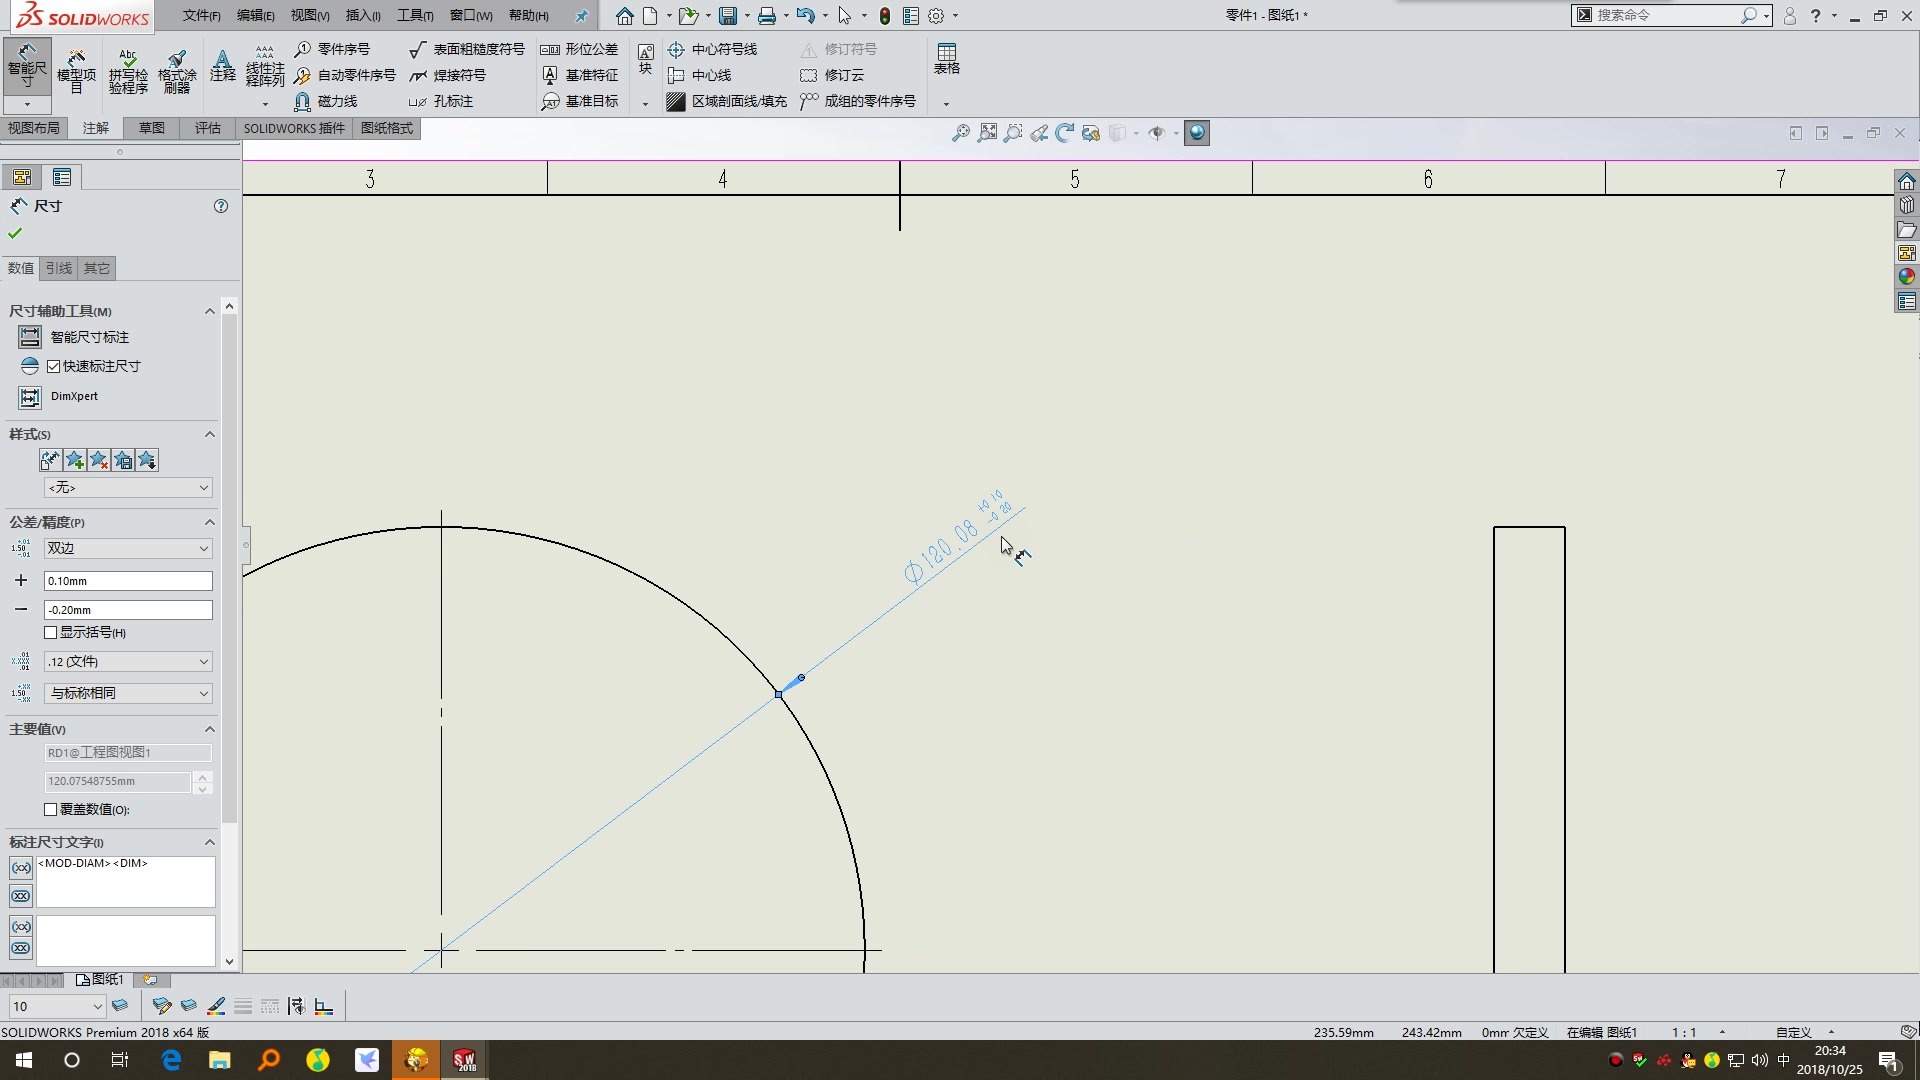Open the tolerance type dropdown showing 双边

(128, 549)
